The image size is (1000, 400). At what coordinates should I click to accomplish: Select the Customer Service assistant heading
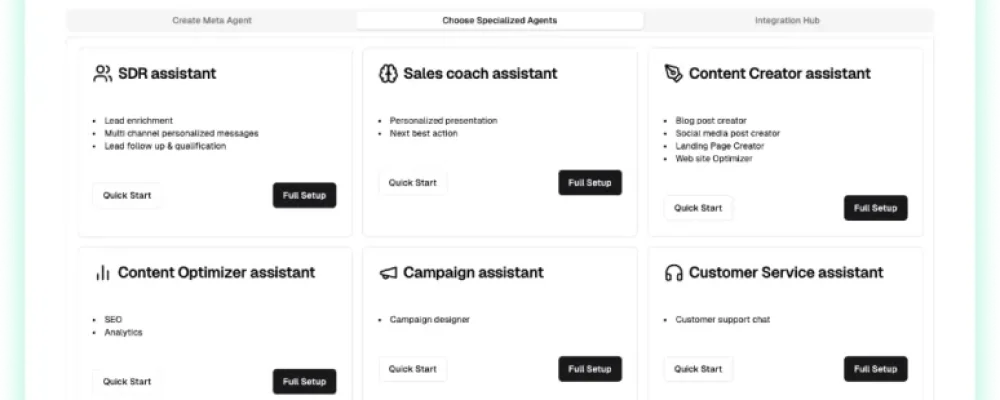pos(786,273)
